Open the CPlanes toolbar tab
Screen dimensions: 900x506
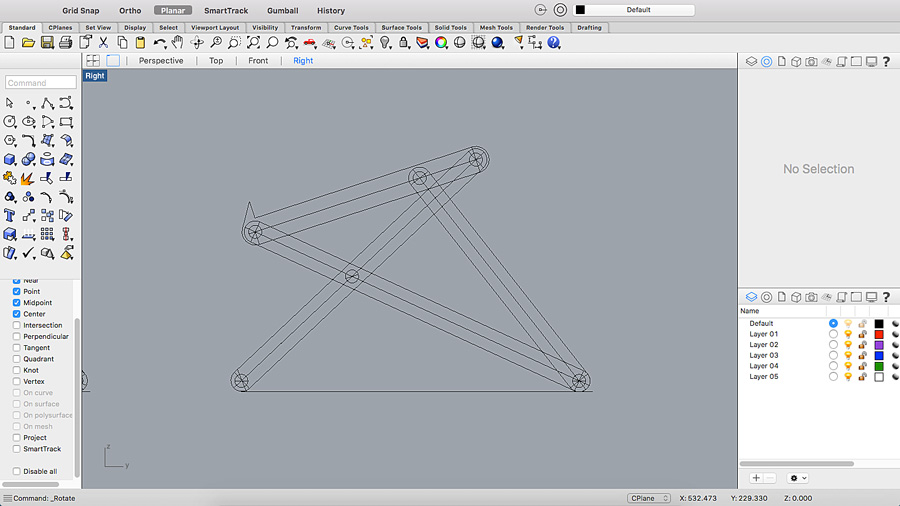[60, 28]
